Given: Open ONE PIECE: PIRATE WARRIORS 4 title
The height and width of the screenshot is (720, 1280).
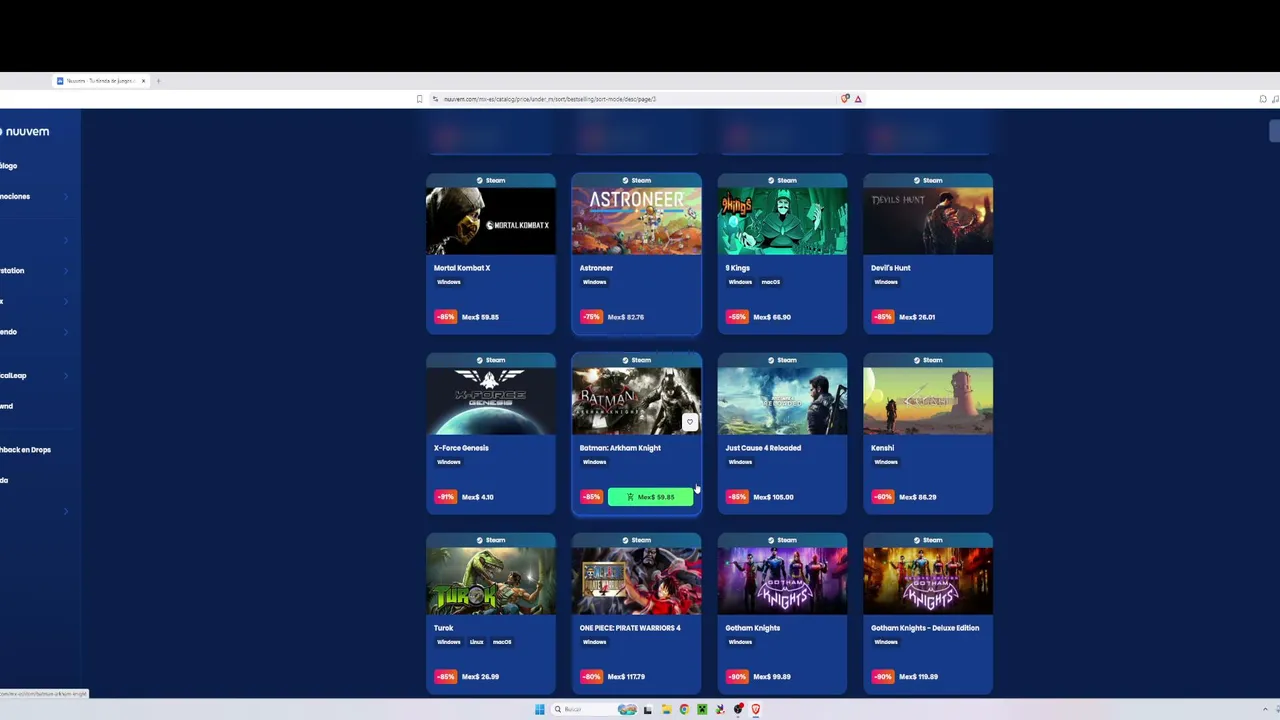Looking at the screenshot, I should coord(630,628).
